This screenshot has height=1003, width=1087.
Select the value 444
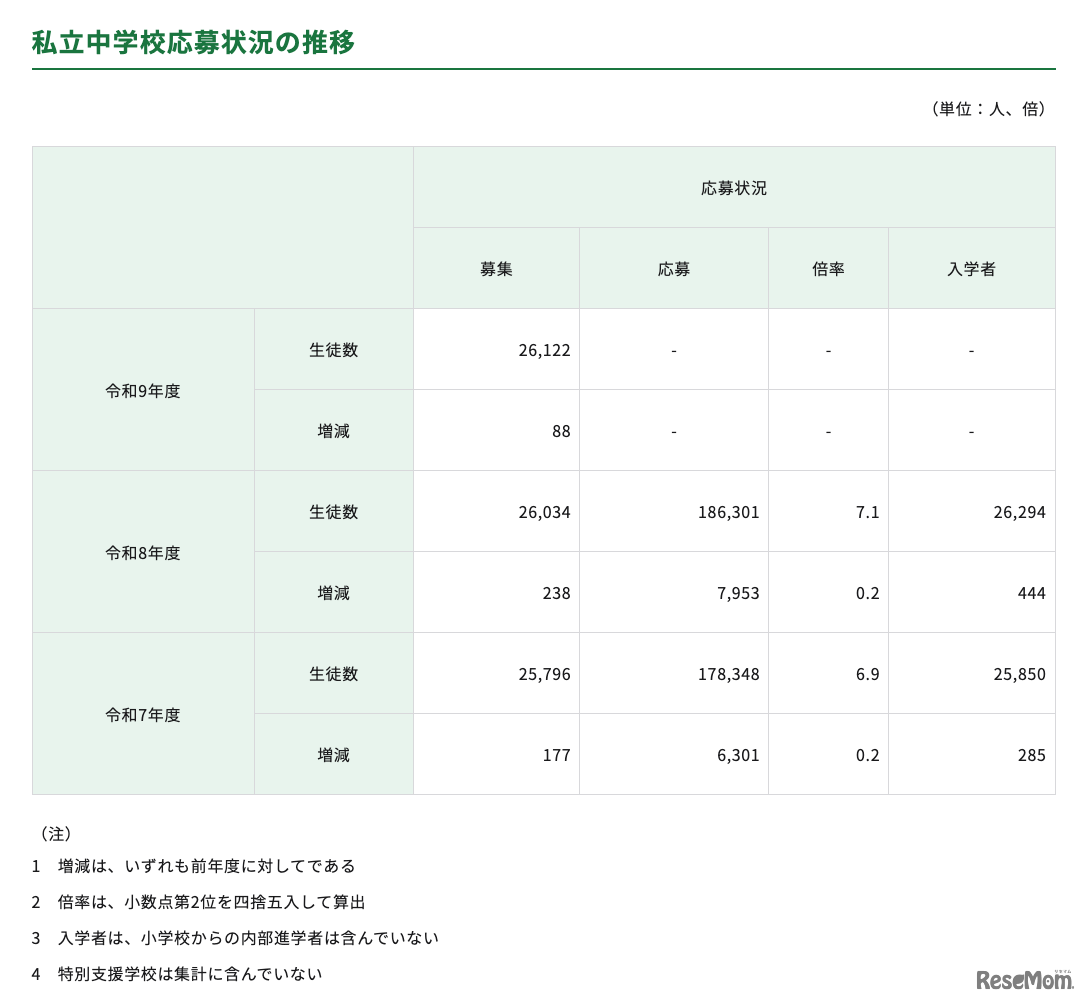point(1032,593)
